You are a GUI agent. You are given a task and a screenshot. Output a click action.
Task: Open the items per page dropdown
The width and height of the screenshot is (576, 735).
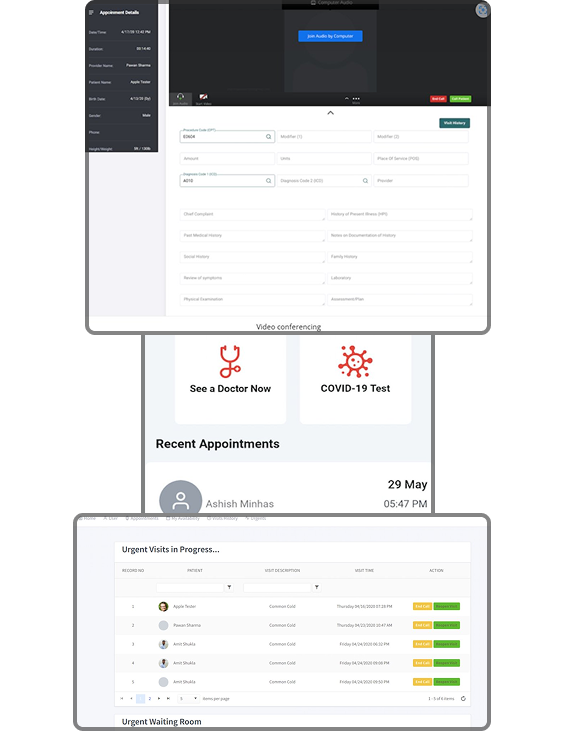pyautogui.click(x=188, y=699)
